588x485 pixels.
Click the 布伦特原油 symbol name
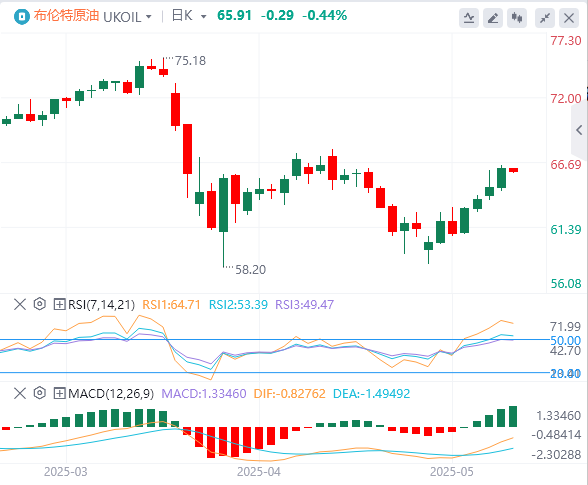click(x=66, y=16)
